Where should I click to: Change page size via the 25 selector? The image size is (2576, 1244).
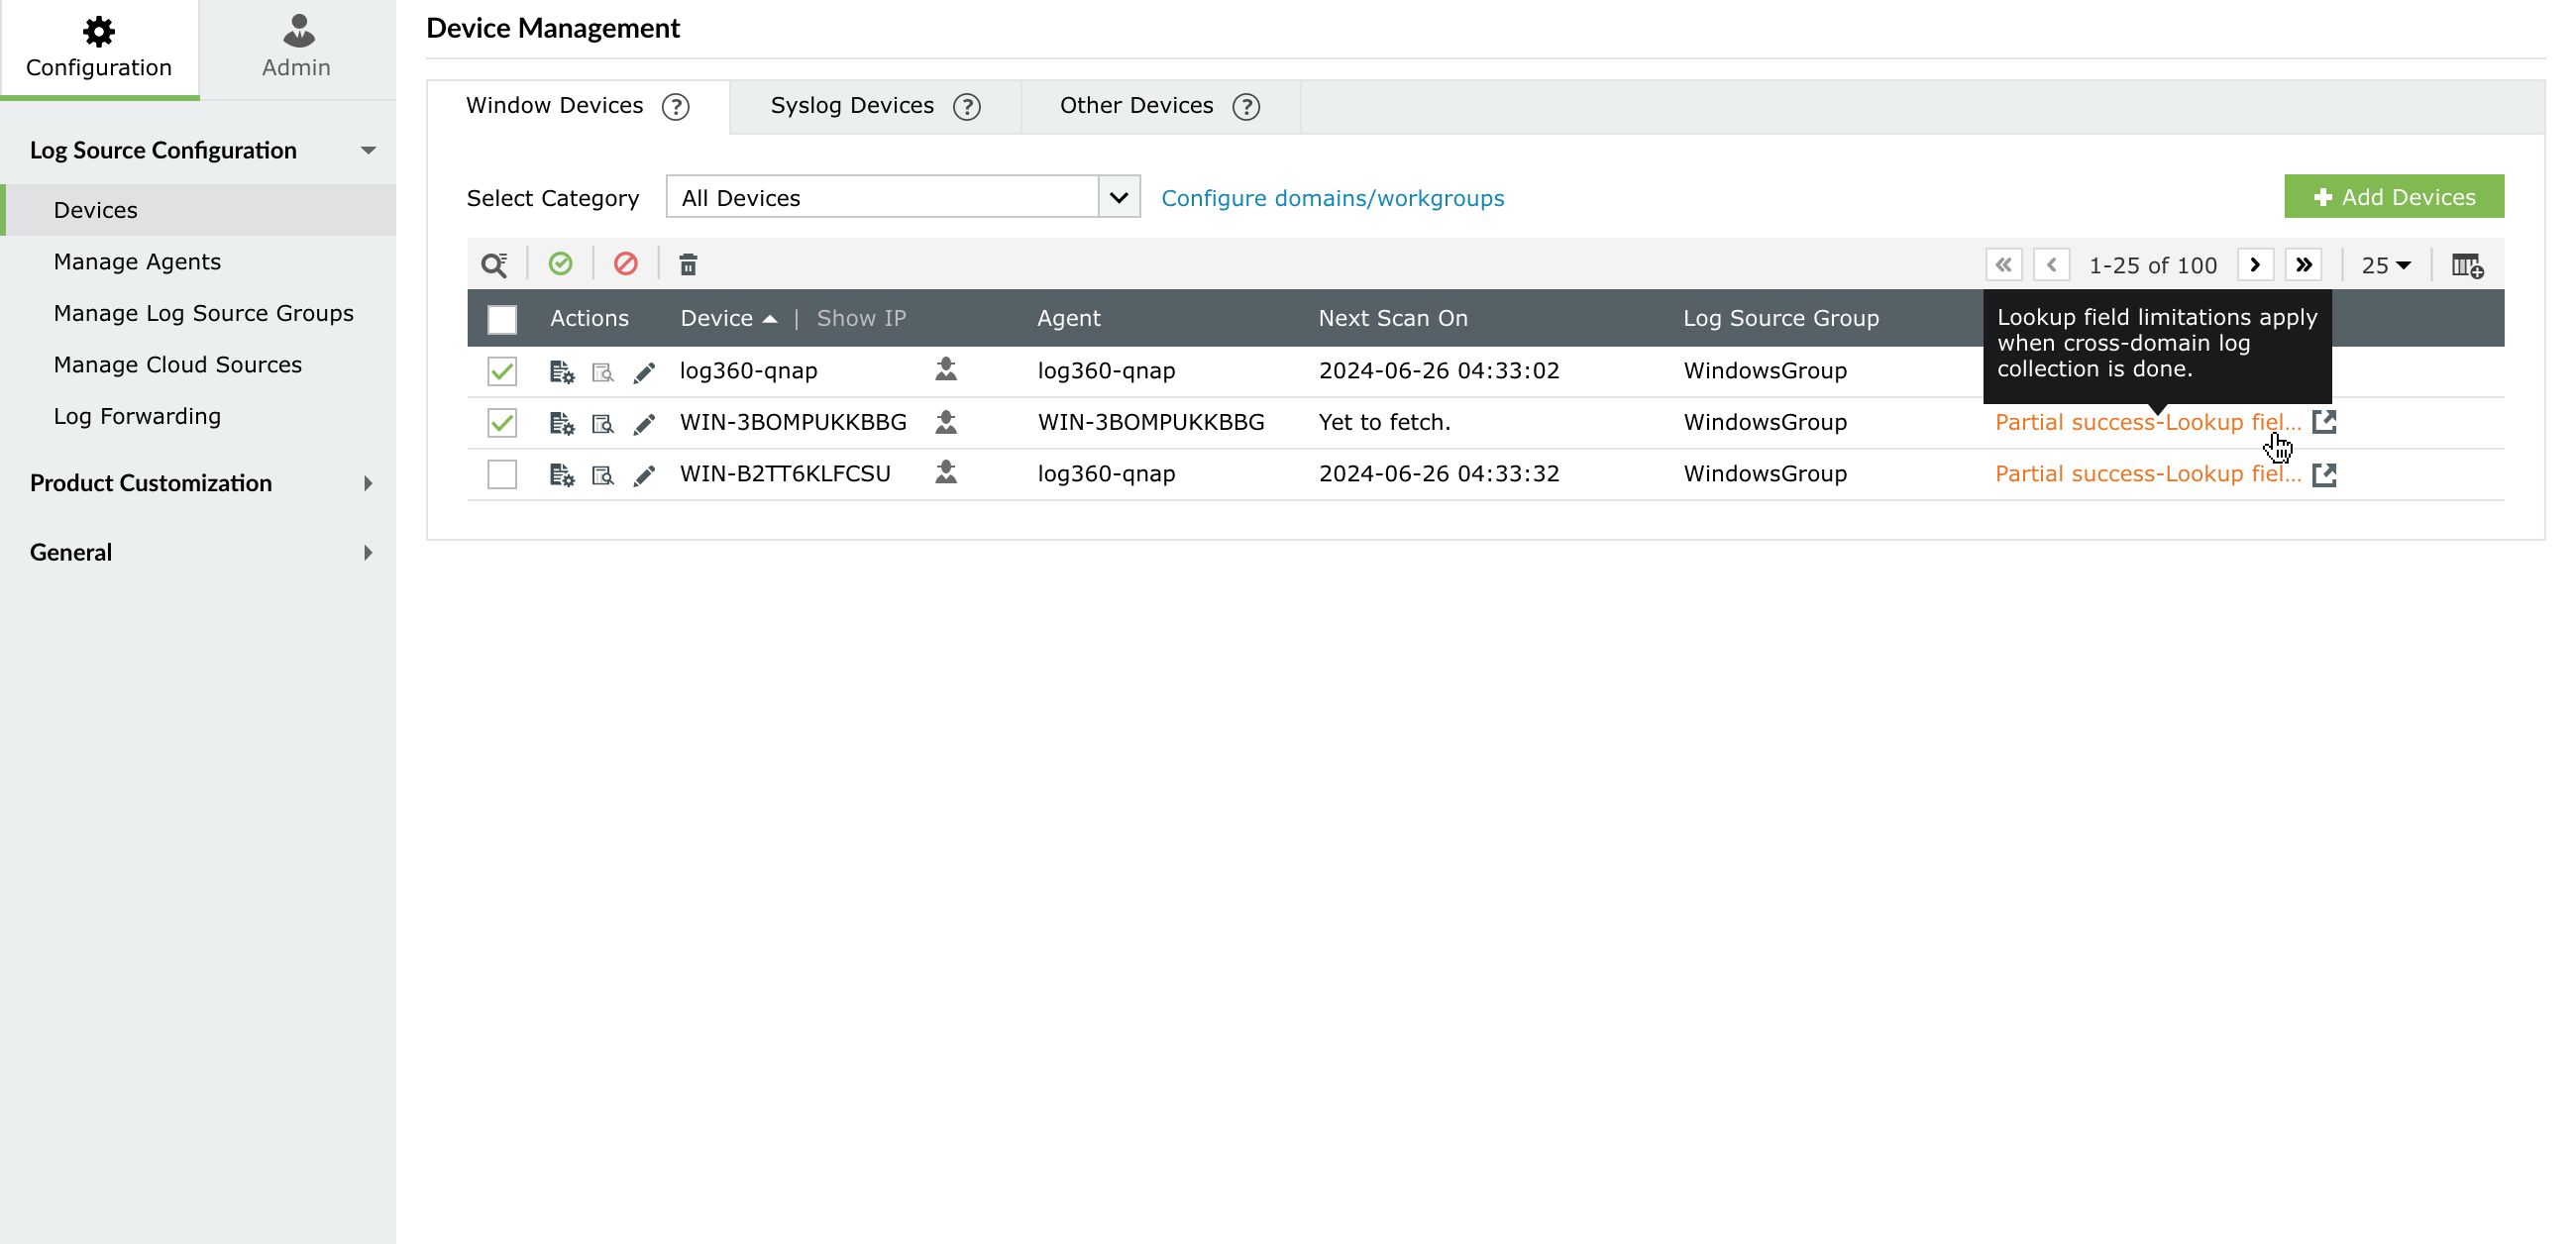pyautogui.click(x=2386, y=264)
